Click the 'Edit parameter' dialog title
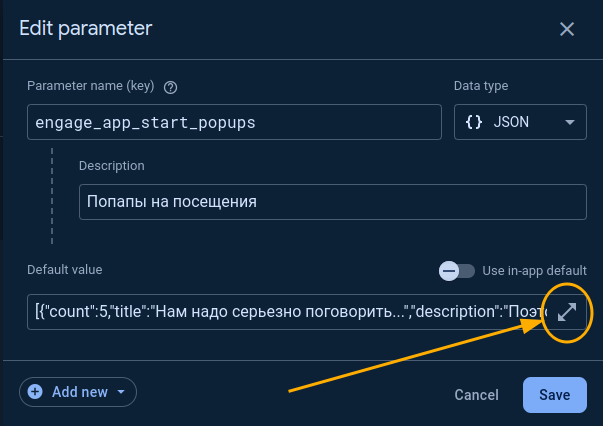 tap(86, 28)
